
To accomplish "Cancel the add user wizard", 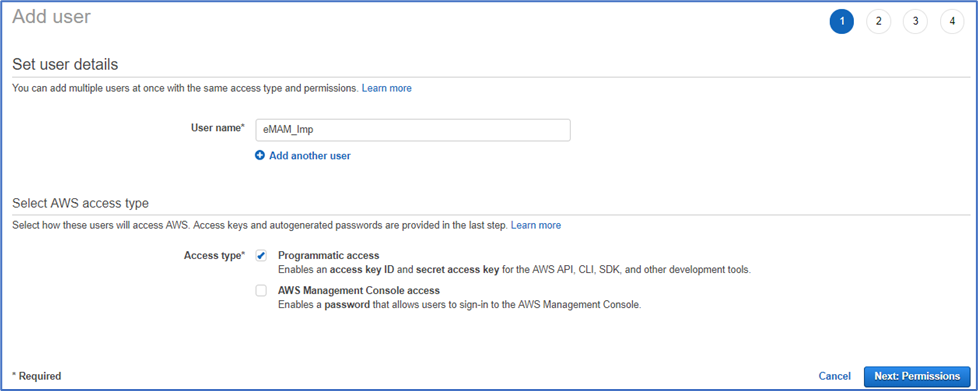I will click(x=835, y=376).
